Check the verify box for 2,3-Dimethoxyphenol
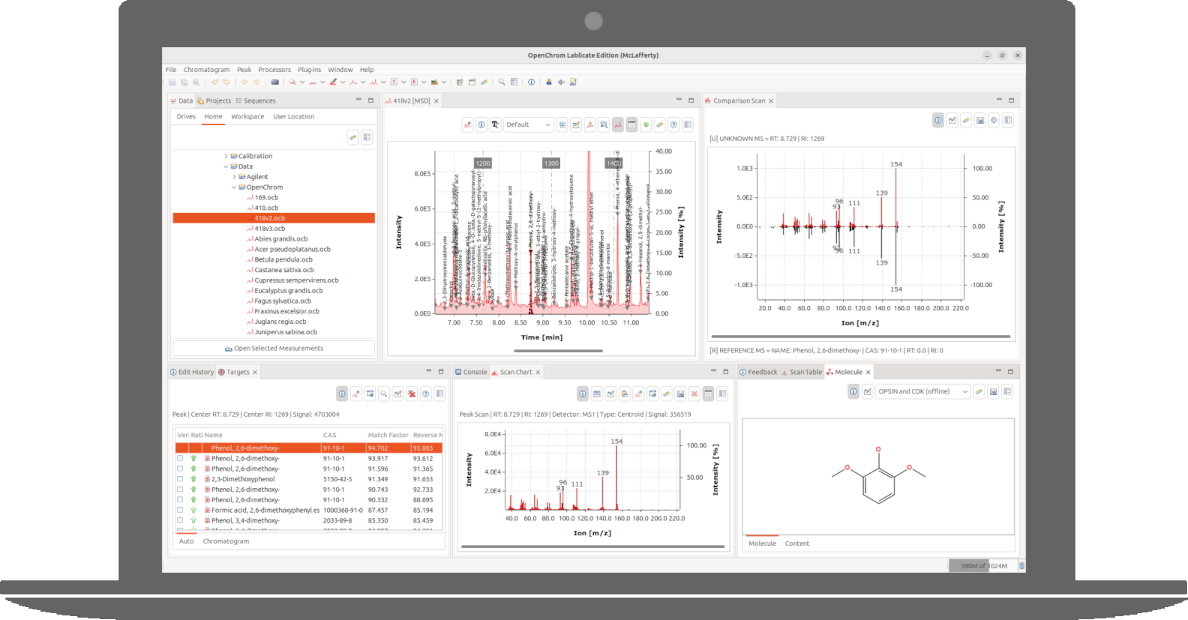The image size is (1188, 620). click(180, 479)
